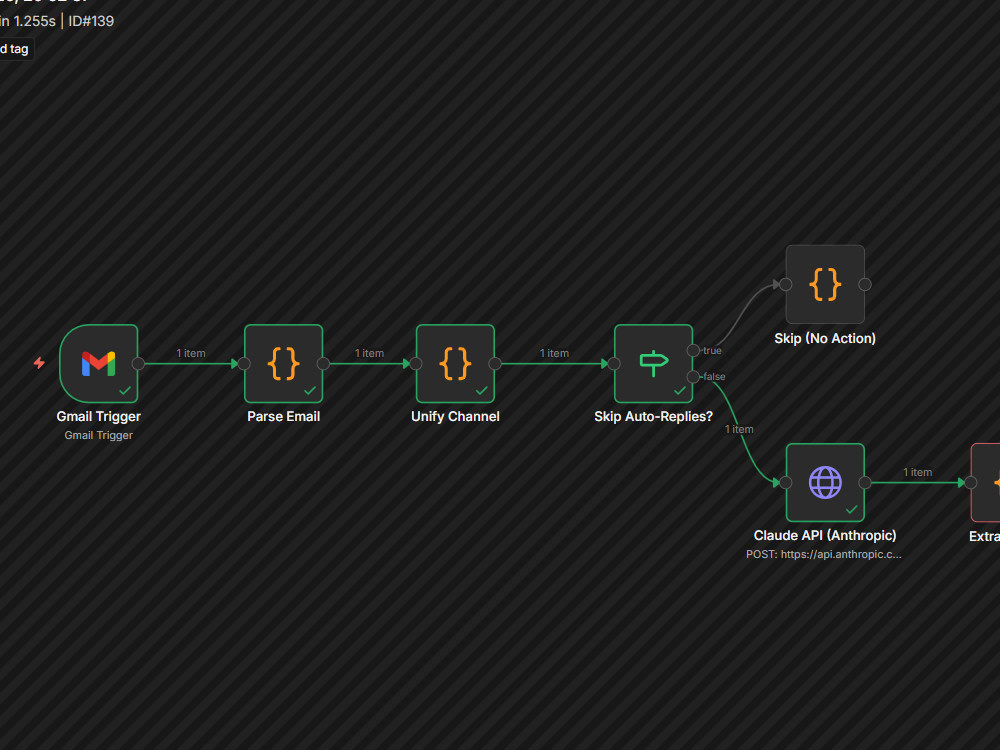Click the Parse Email input connector

(x=244, y=364)
